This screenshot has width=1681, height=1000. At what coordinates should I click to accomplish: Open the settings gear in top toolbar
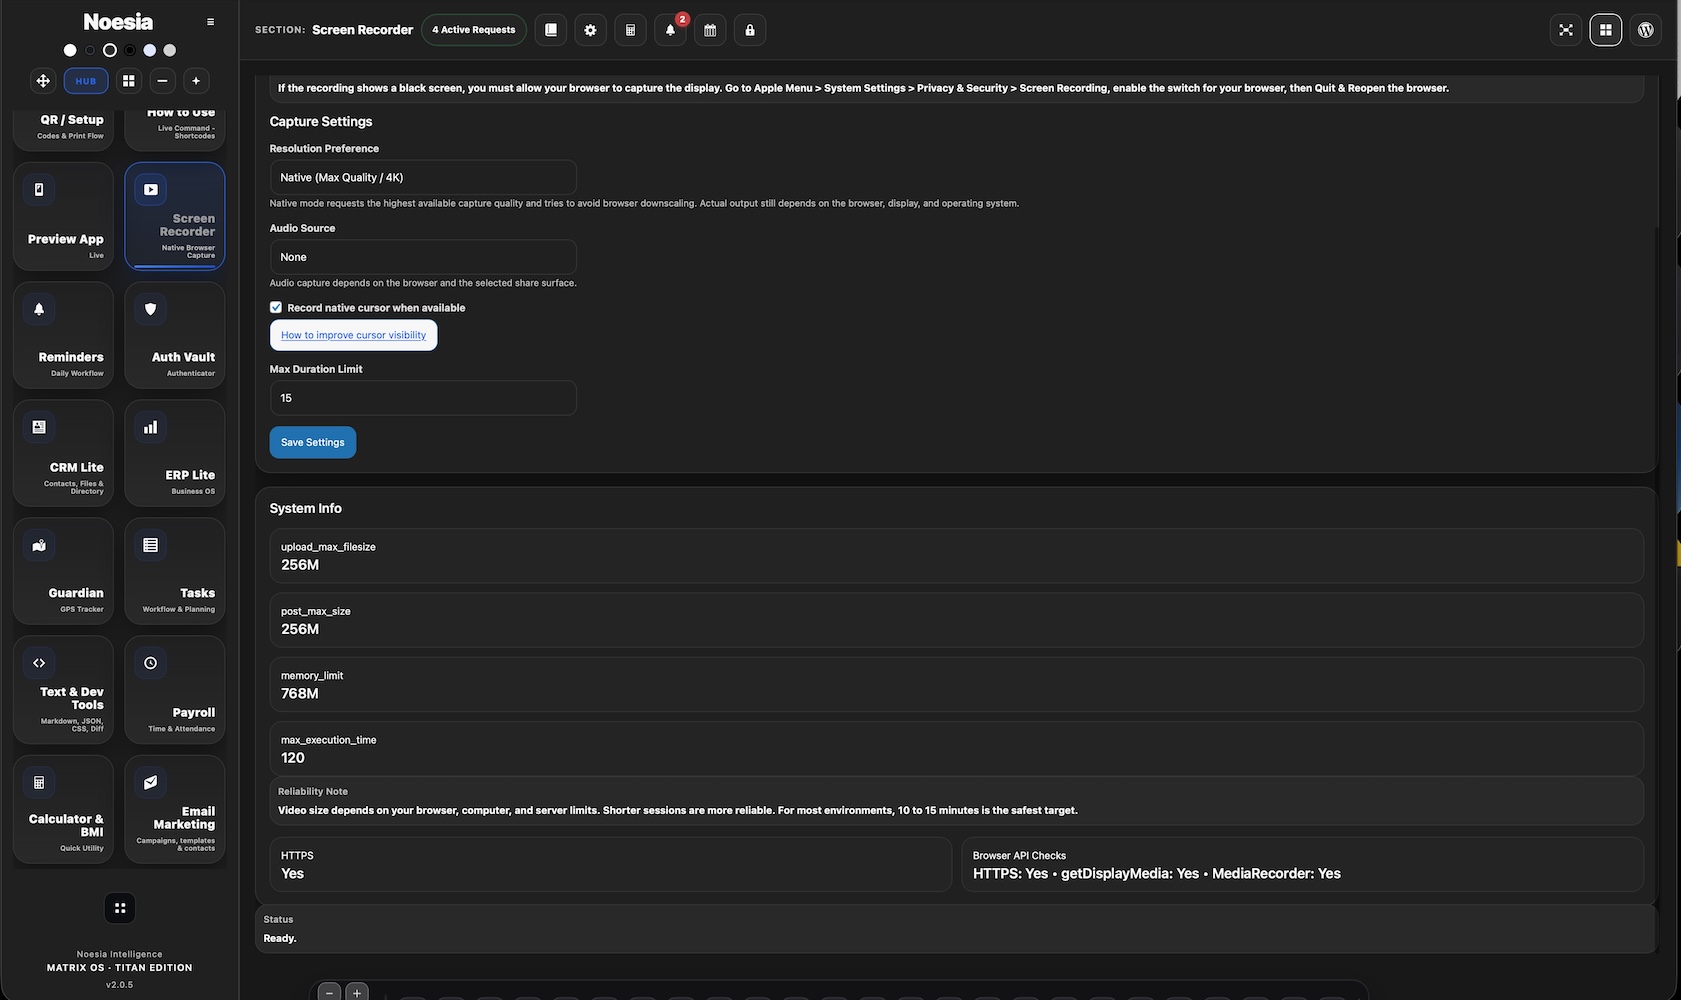[x=590, y=30]
